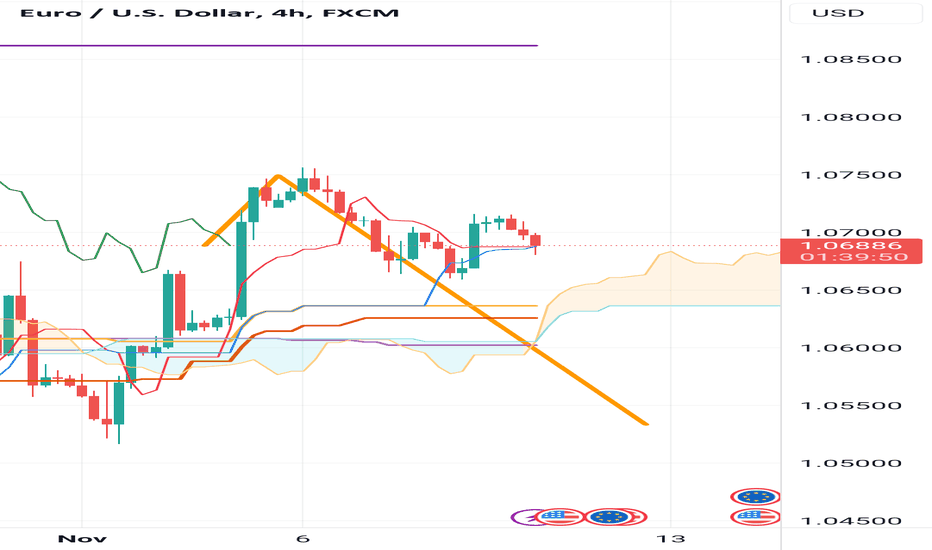Click the 1.06500 price axis label

[x=851, y=290]
